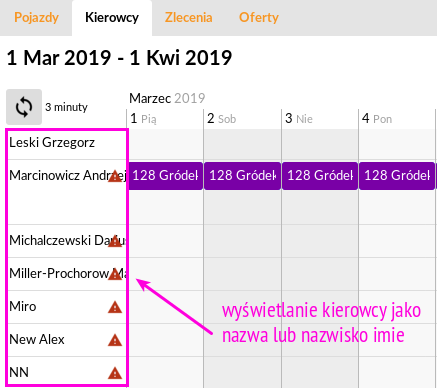
Task: Open 128 Gródek event on March 1
Action: tap(165, 176)
